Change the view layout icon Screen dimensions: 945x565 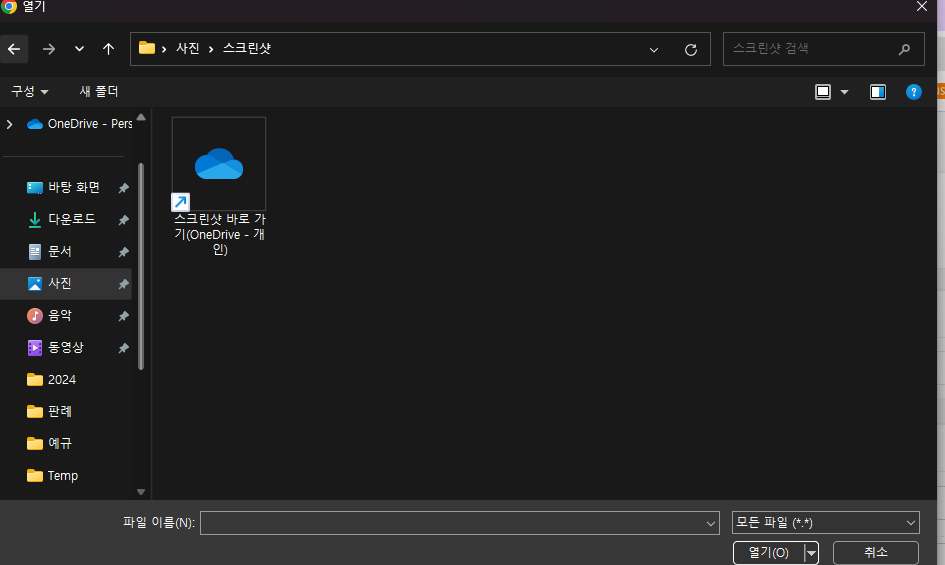click(823, 92)
